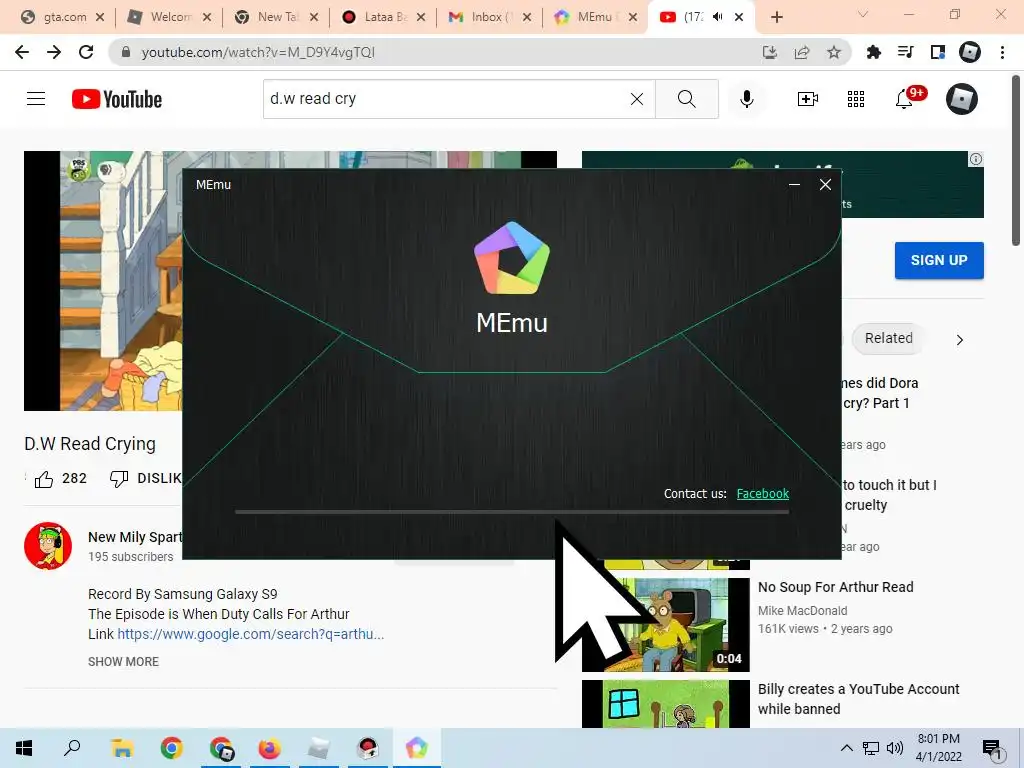Switch to the Lataa tab

click(x=383, y=17)
